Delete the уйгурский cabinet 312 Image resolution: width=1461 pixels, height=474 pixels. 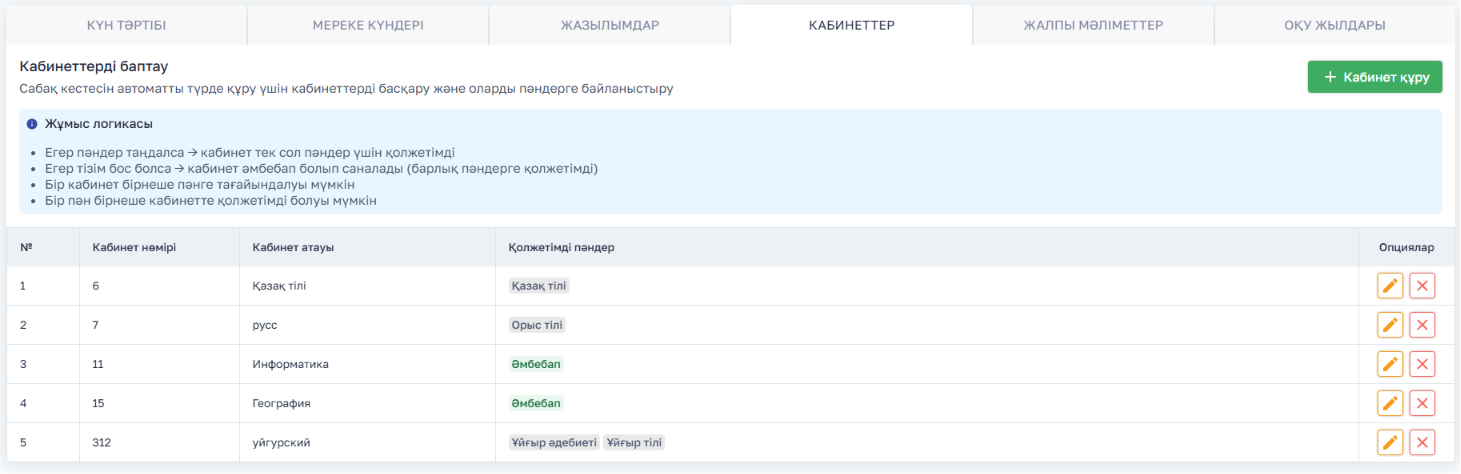point(1422,442)
